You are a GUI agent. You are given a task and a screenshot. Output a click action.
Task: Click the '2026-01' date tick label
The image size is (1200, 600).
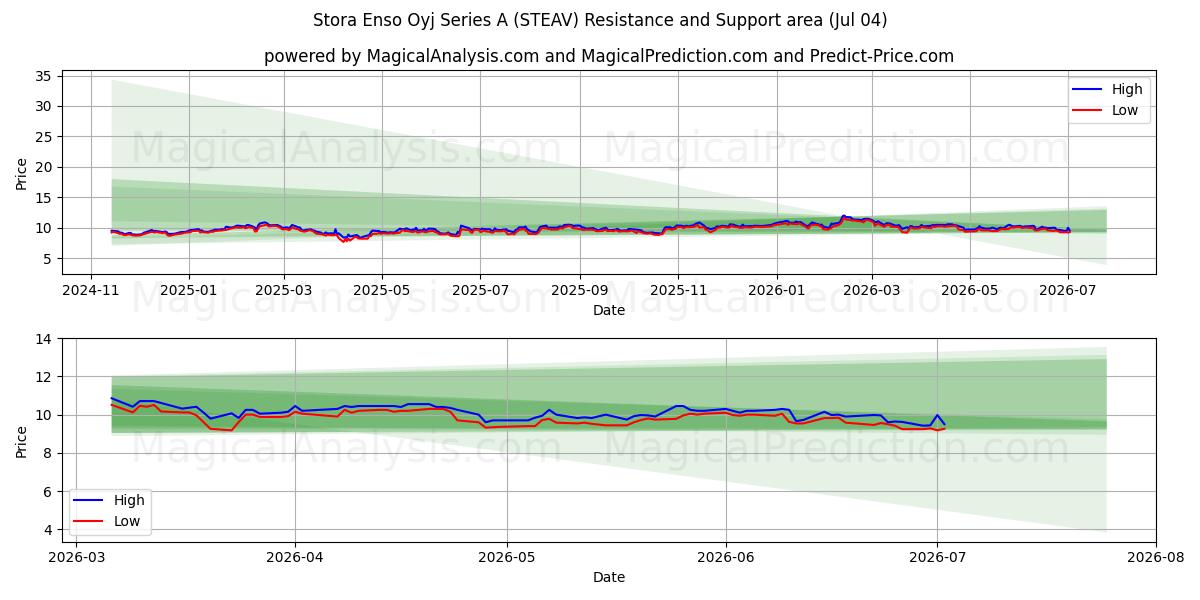[776, 291]
